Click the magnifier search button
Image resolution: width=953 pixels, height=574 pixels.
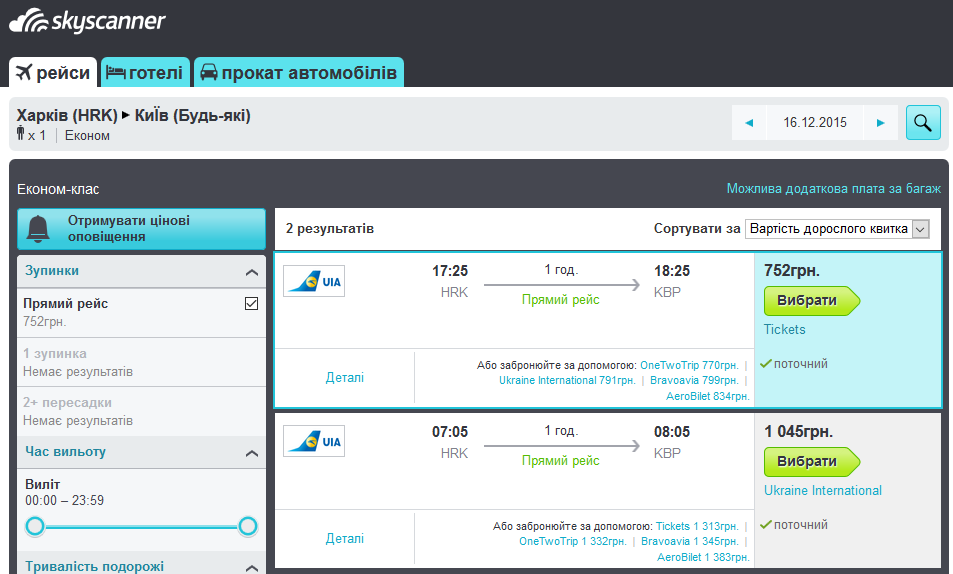point(922,123)
